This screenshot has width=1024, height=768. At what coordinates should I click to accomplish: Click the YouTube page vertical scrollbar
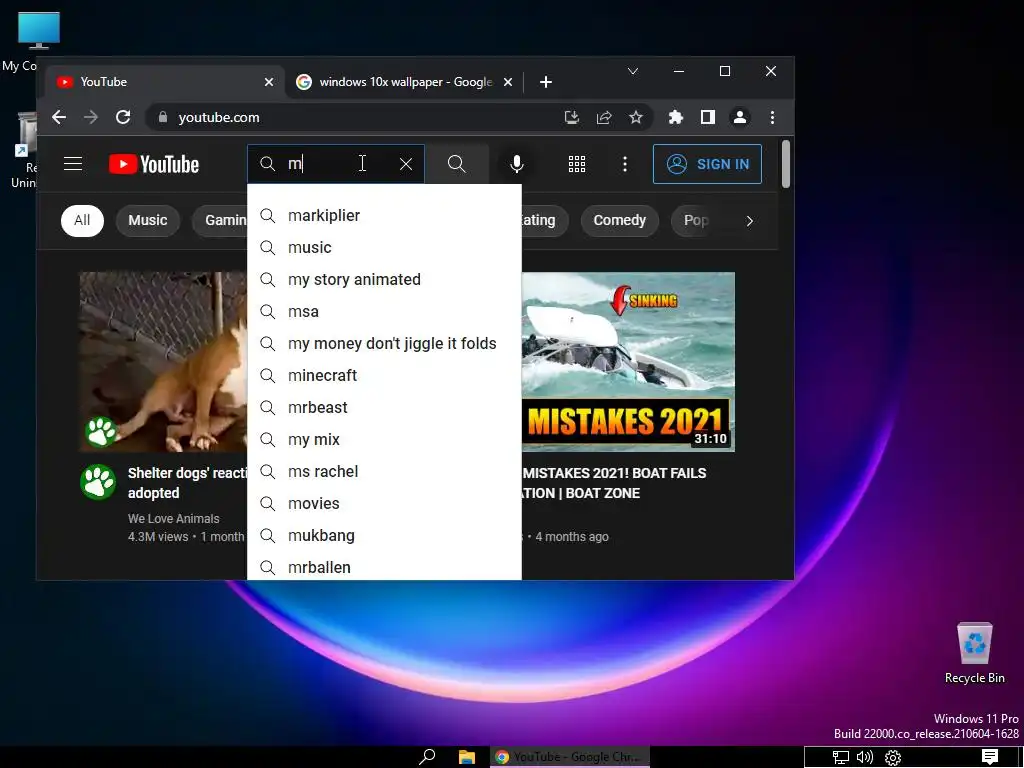[786, 164]
